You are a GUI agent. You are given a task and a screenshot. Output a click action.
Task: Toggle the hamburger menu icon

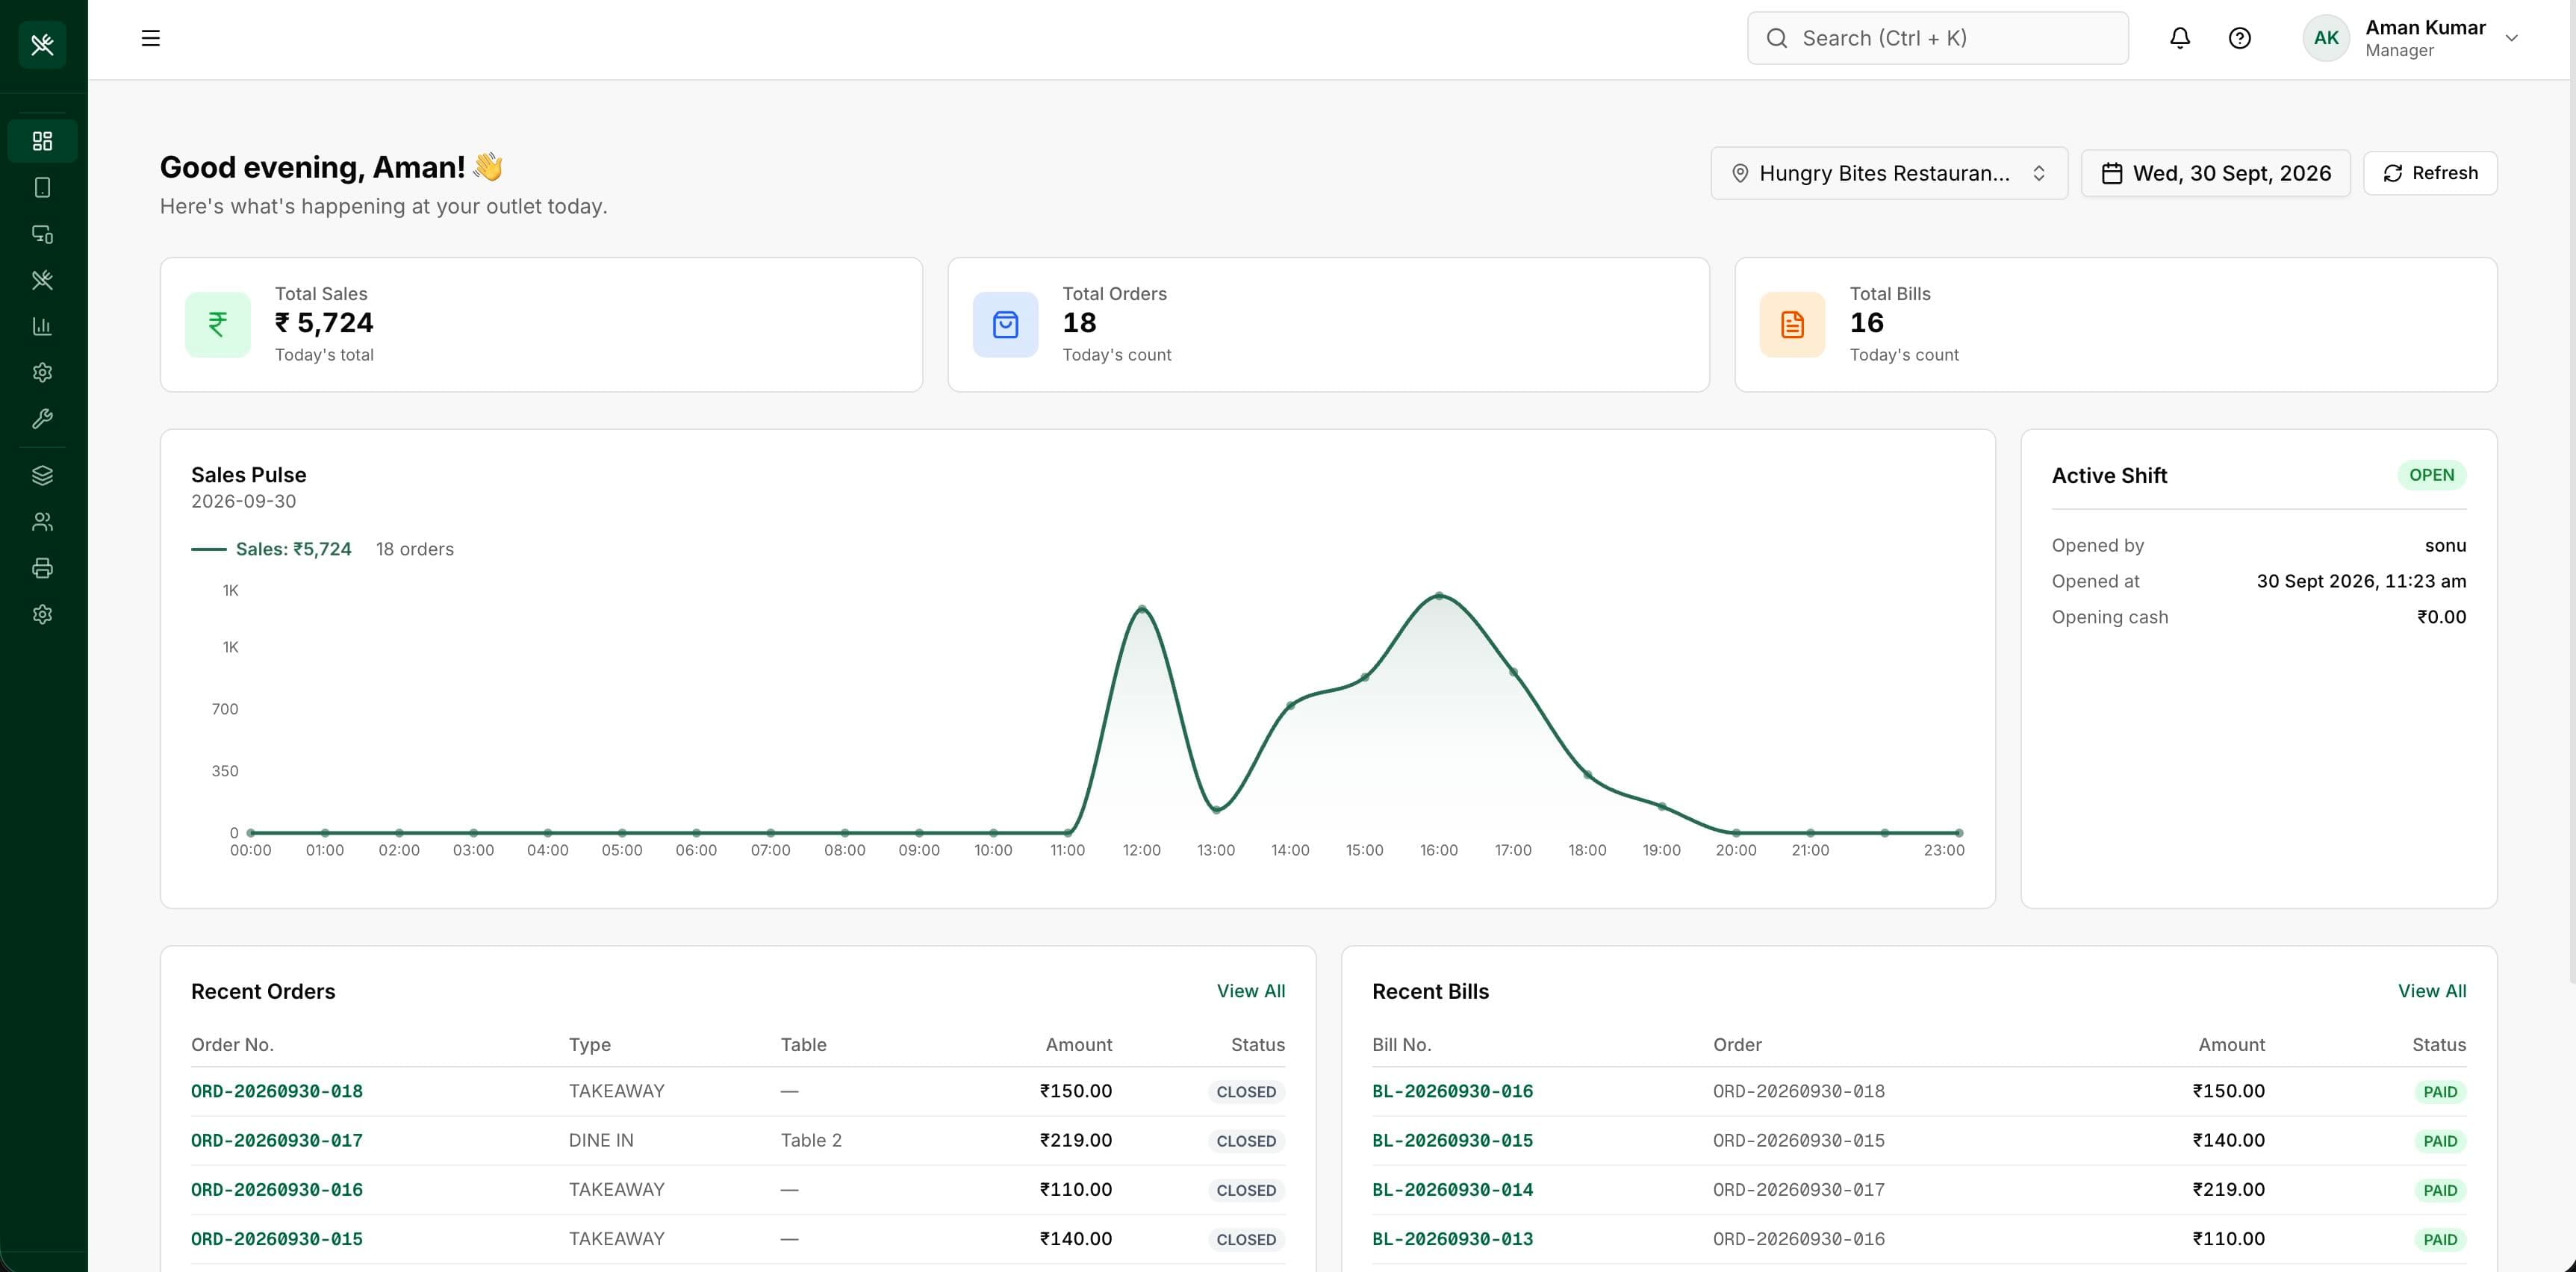pyautogui.click(x=151, y=38)
